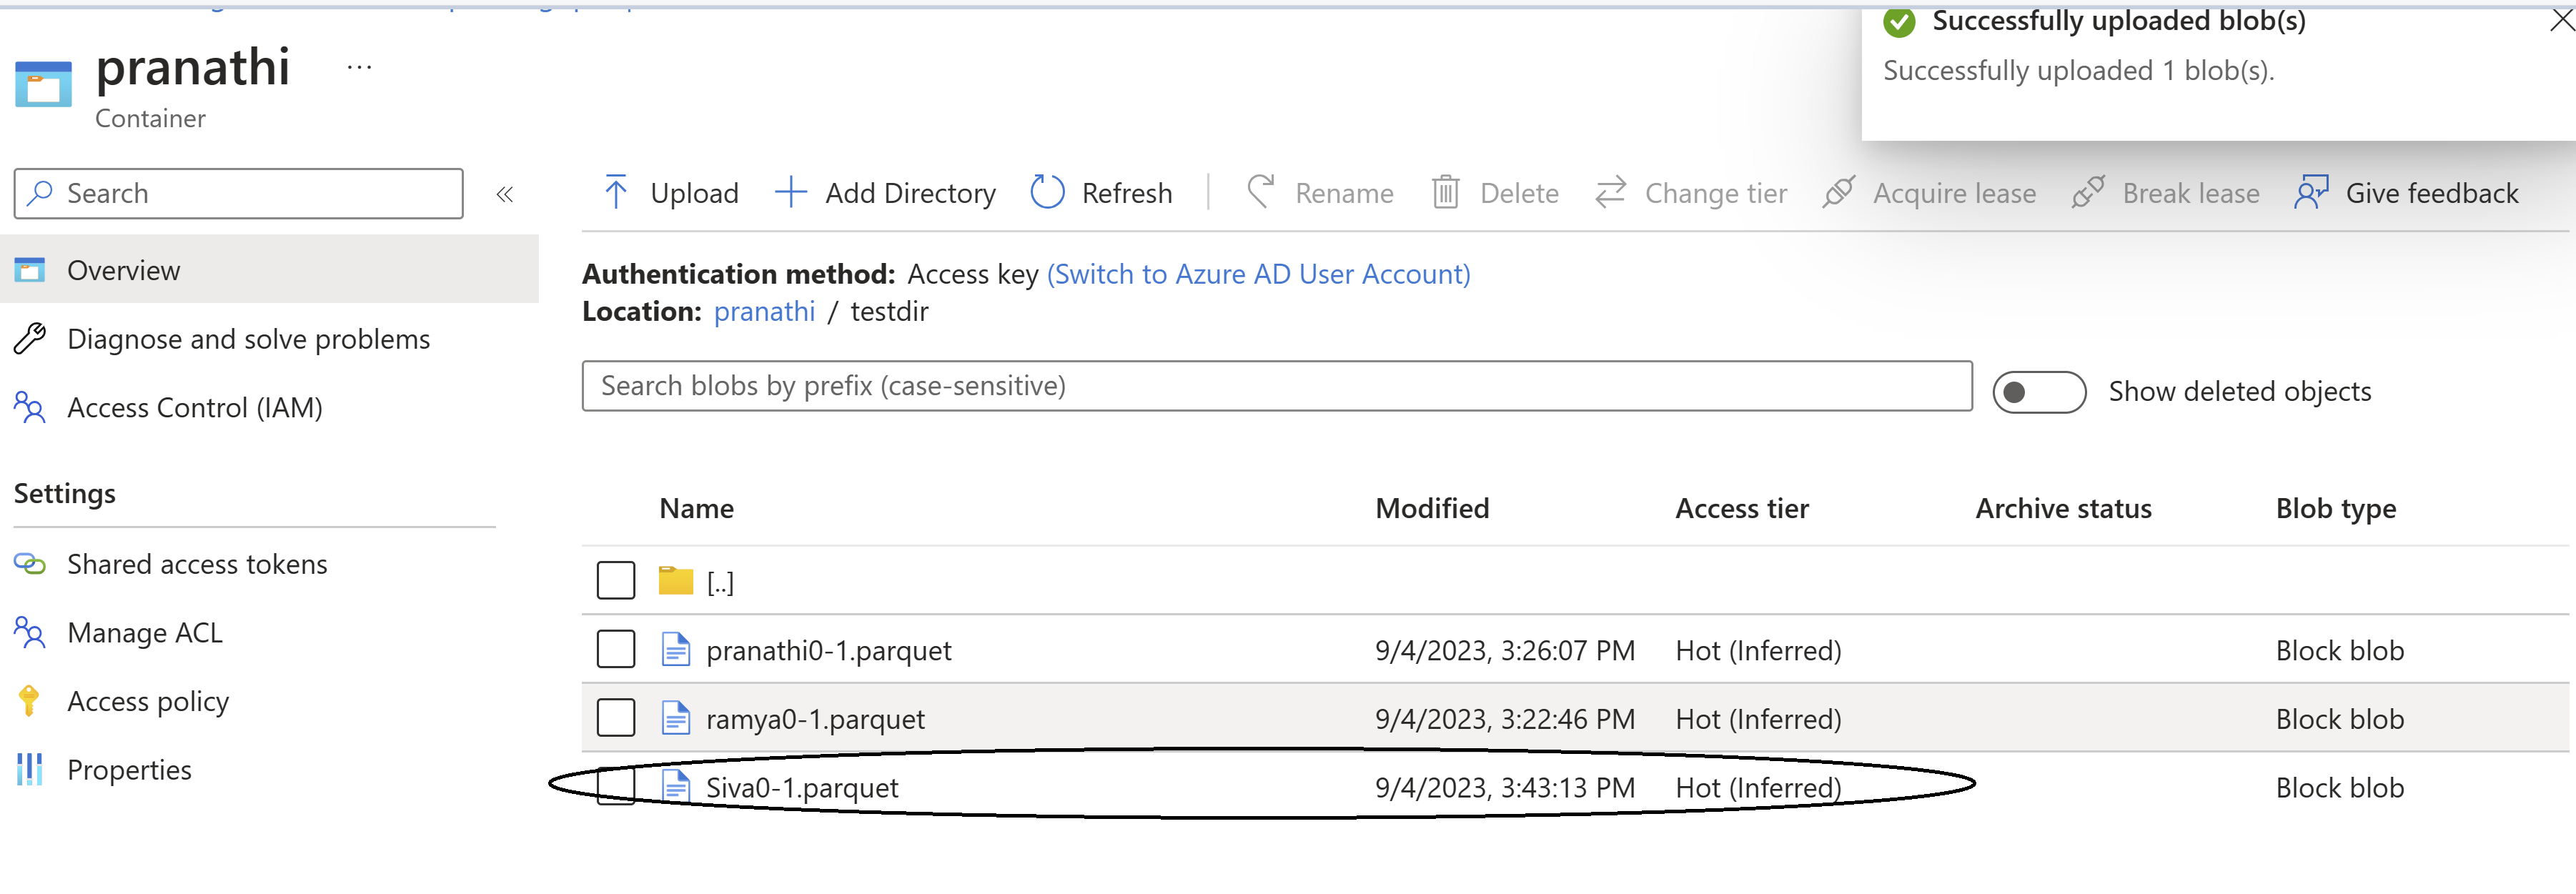This screenshot has height=894, width=2576.
Task: Click Switch to Azure AD User Account link
Action: [1258, 274]
